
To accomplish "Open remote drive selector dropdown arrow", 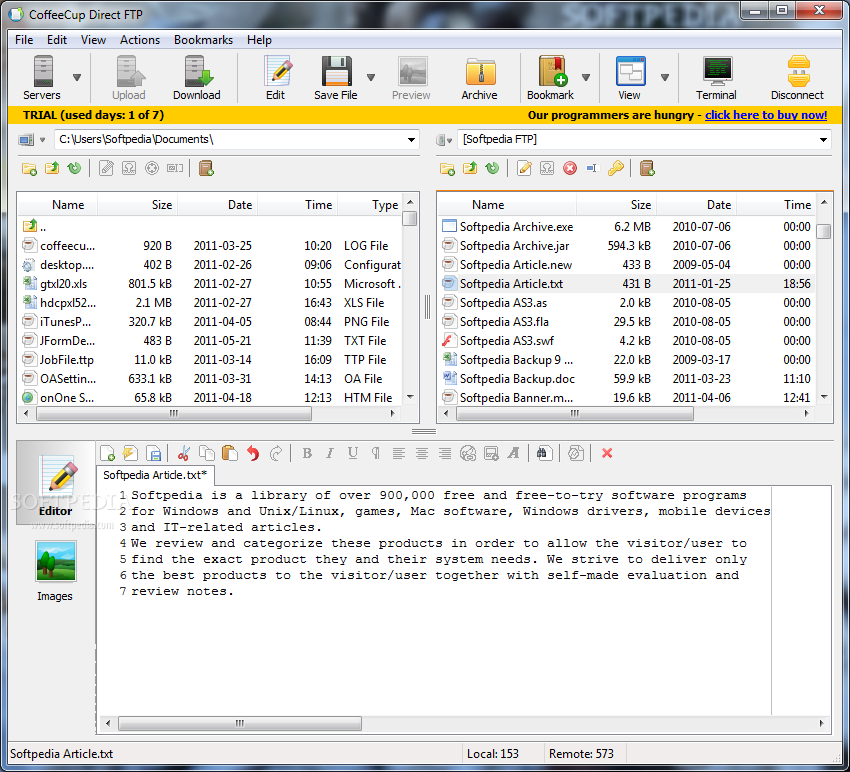I will tap(449, 140).
